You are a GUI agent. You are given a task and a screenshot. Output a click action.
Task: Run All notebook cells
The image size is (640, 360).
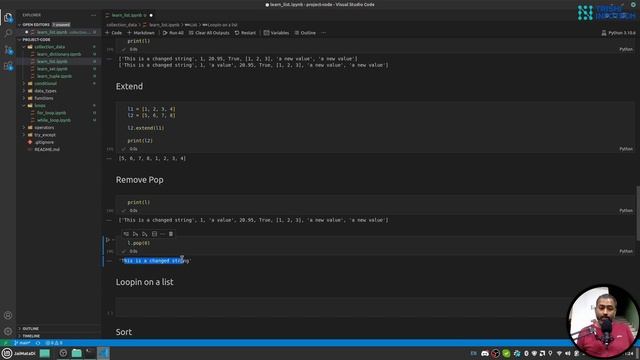(173, 33)
